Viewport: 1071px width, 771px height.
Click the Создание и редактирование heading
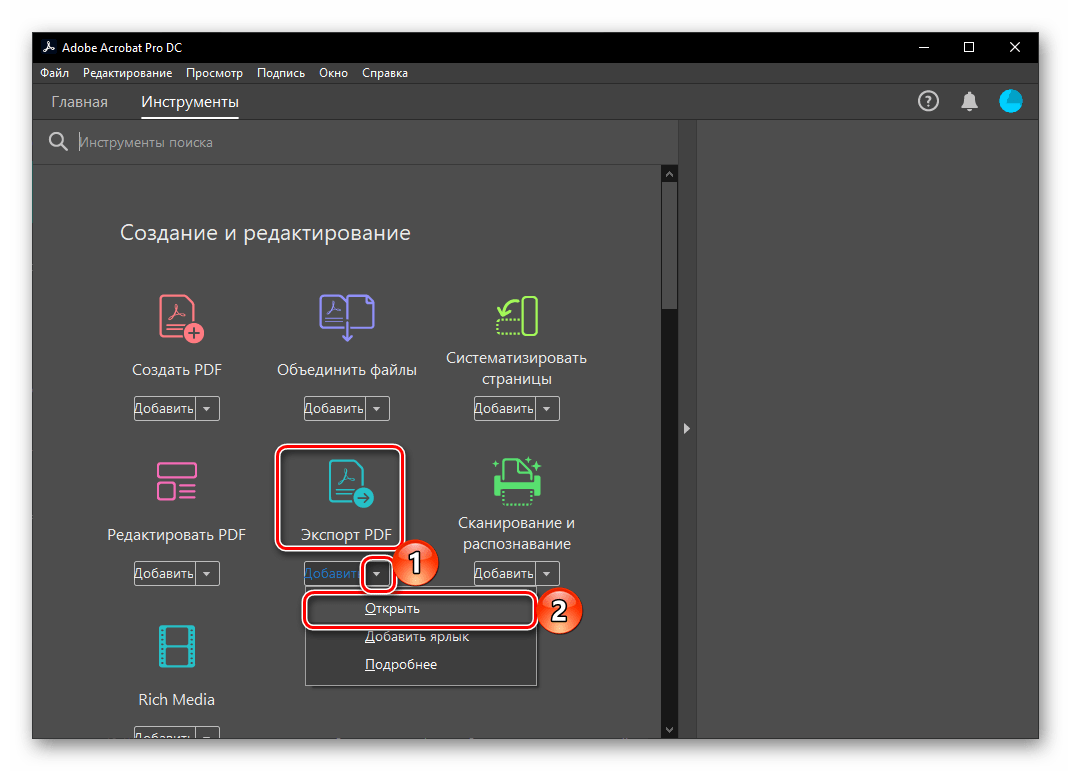pyautogui.click(x=265, y=233)
